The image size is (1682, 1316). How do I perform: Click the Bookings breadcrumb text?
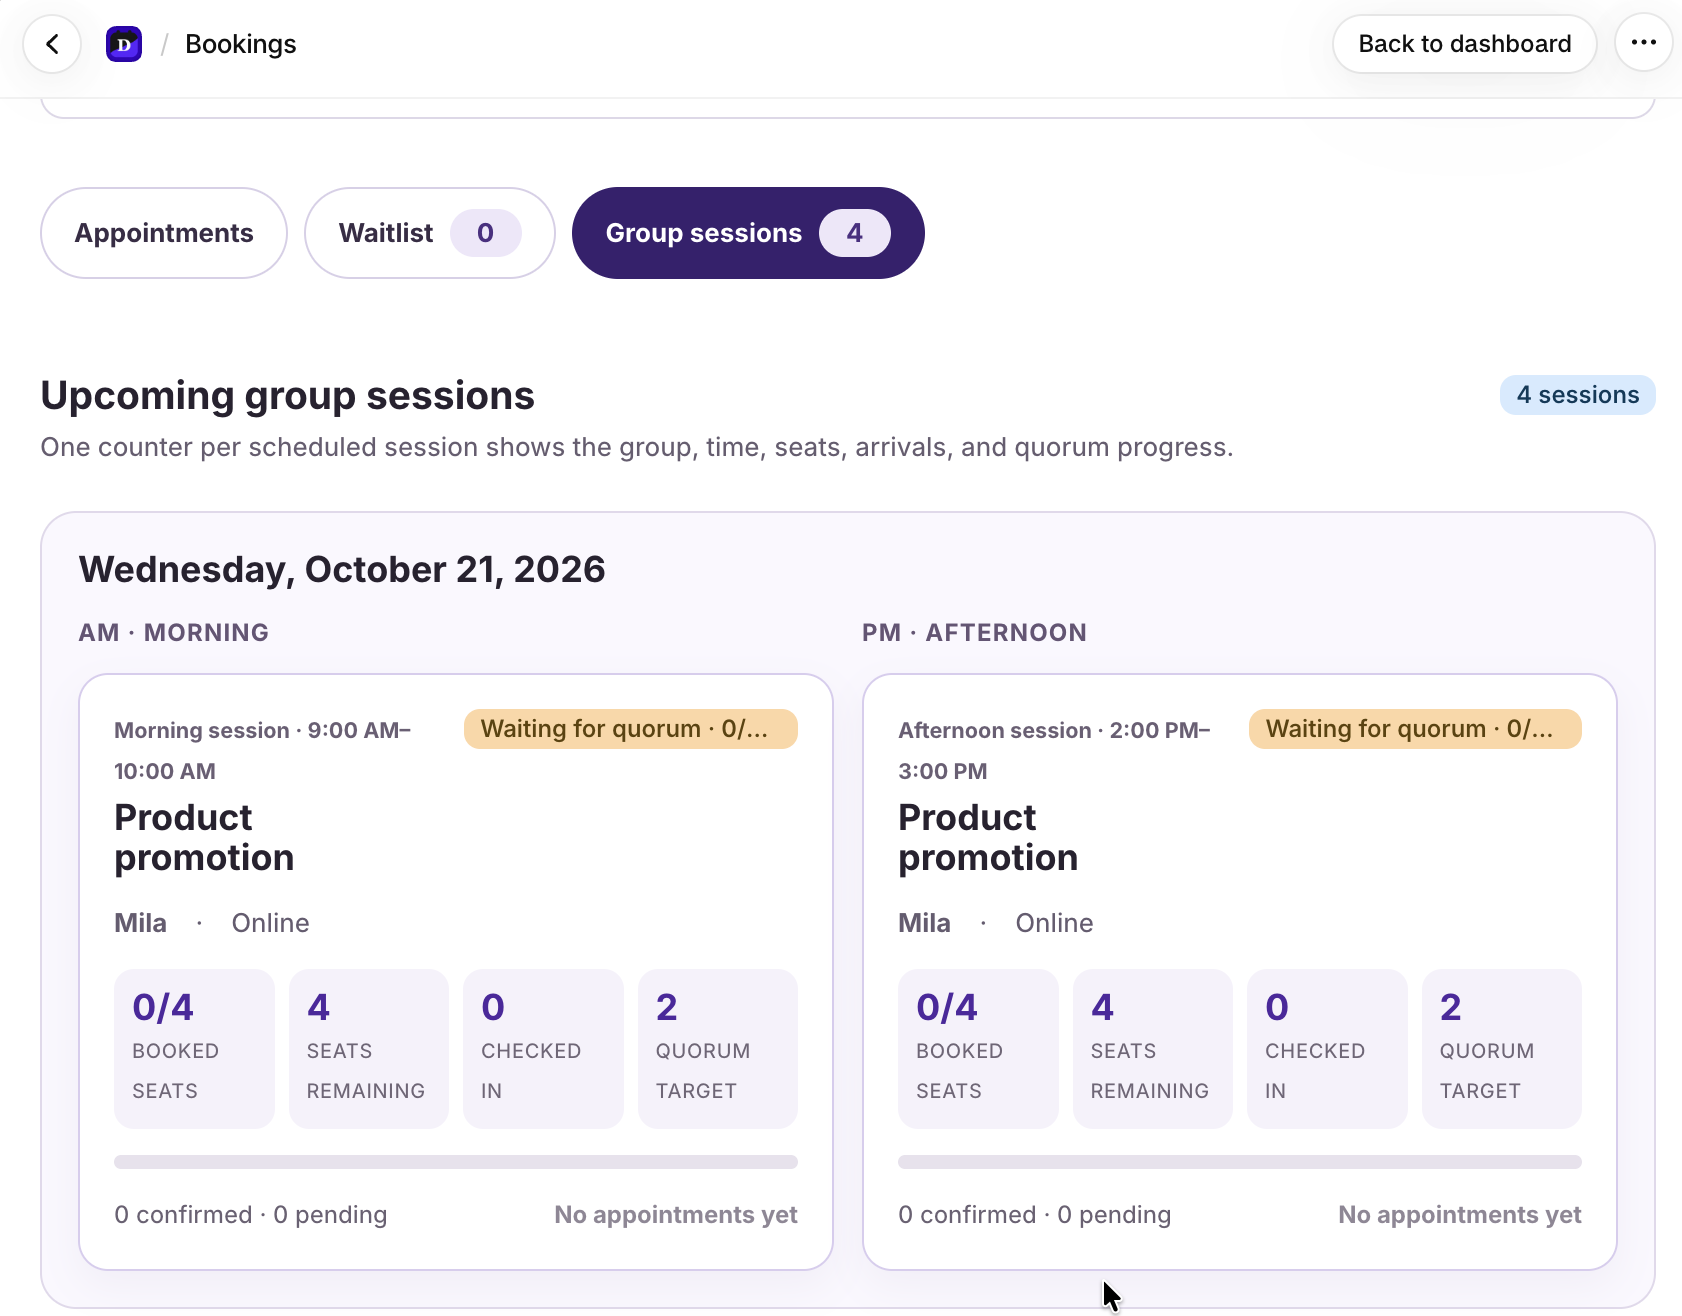tap(241, 44)
